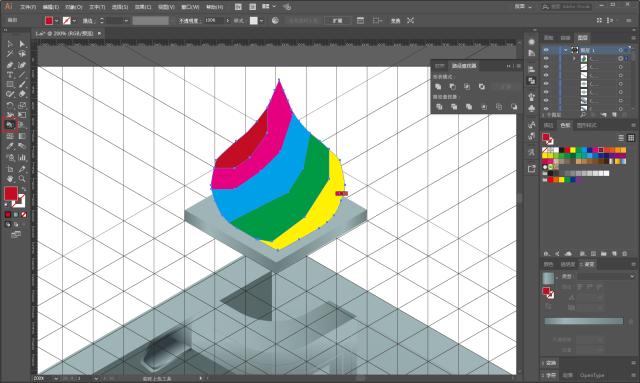Select the Magic Wand tool in toolbar
Viewport: 640px width, 383px height.
(10, 54)
